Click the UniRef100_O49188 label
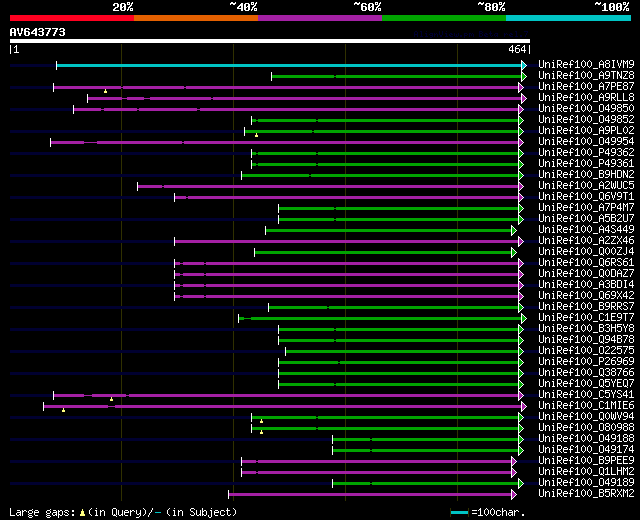Screen dimensions: 640x520 (586, 439)
